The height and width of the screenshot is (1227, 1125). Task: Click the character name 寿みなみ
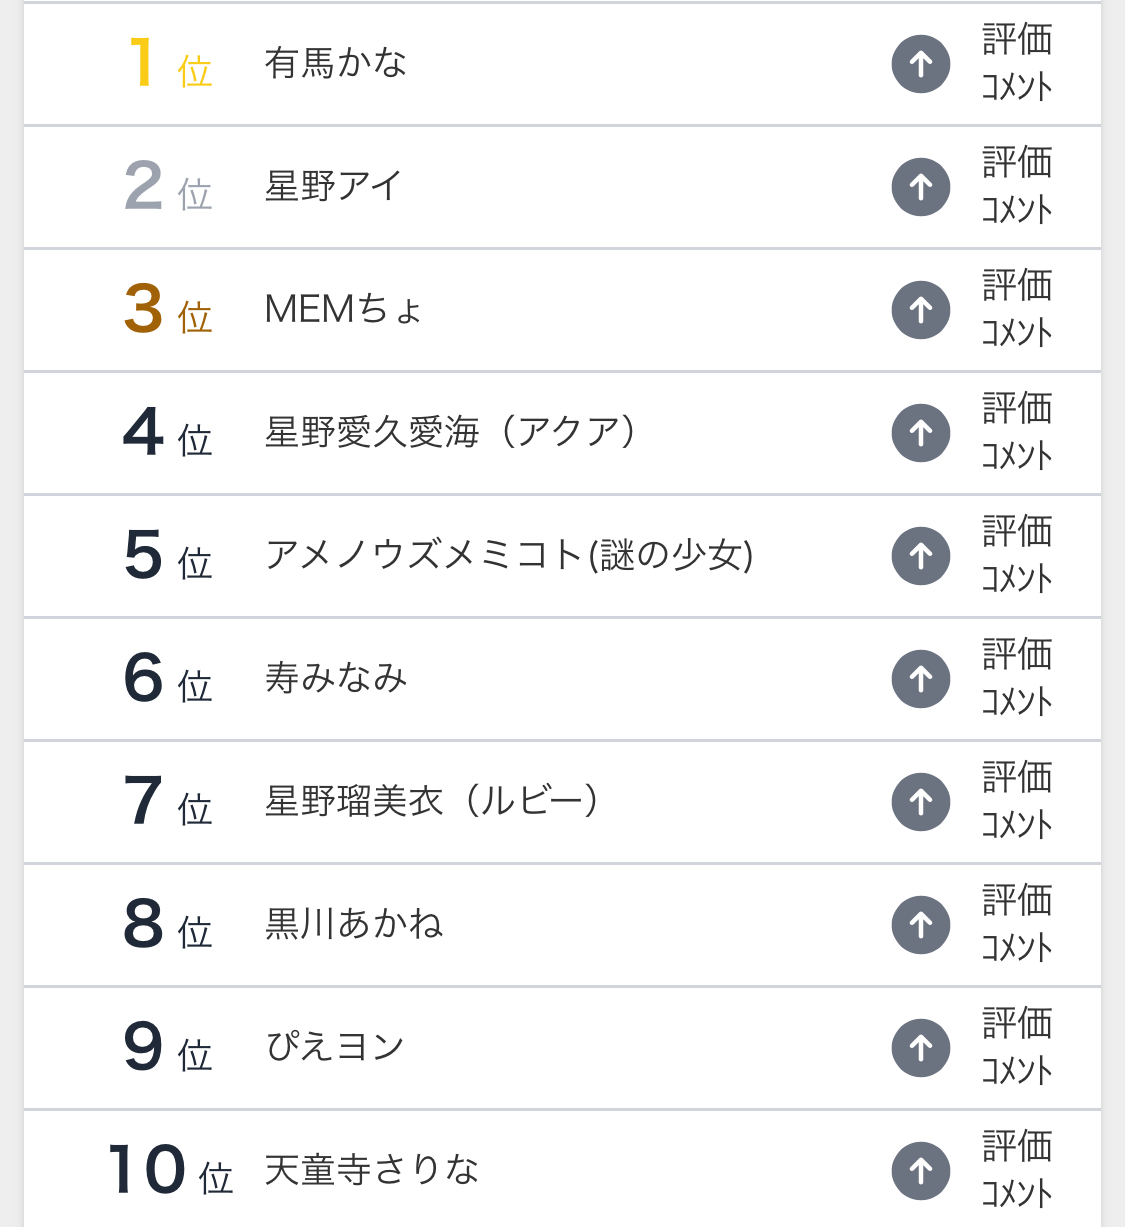(335, 679)
